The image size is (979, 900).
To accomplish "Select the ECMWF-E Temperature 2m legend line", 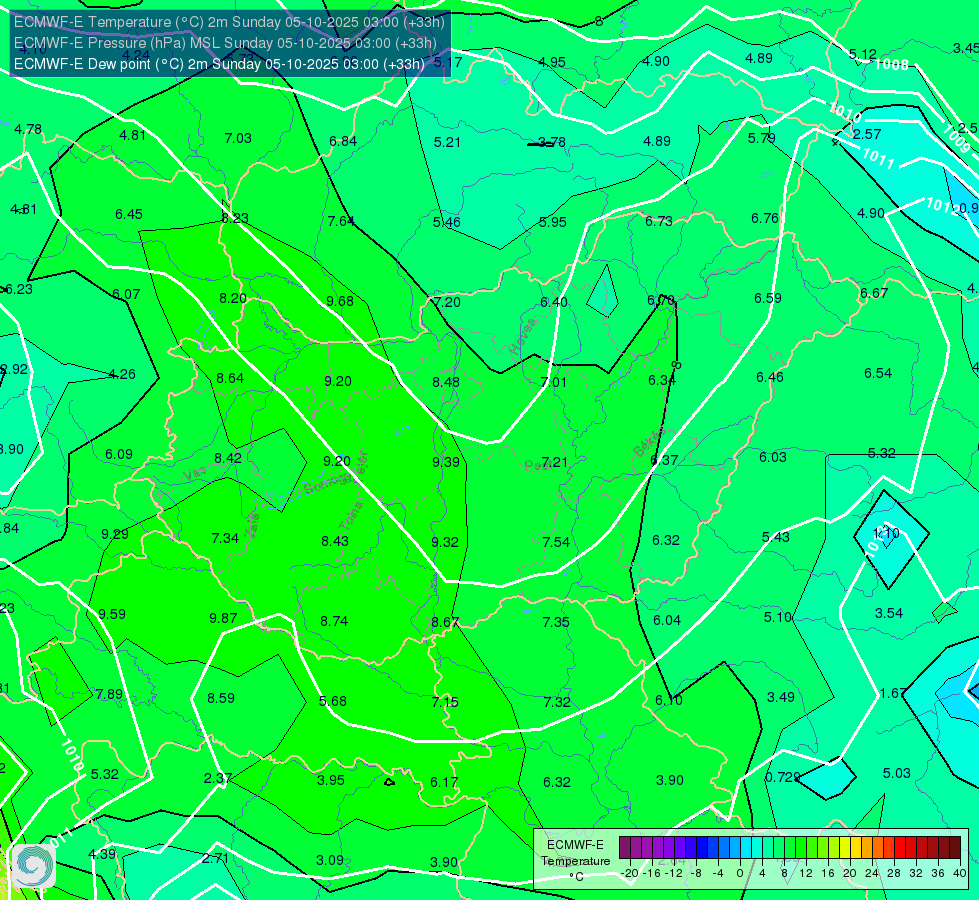I will click(x=229, y=22).
